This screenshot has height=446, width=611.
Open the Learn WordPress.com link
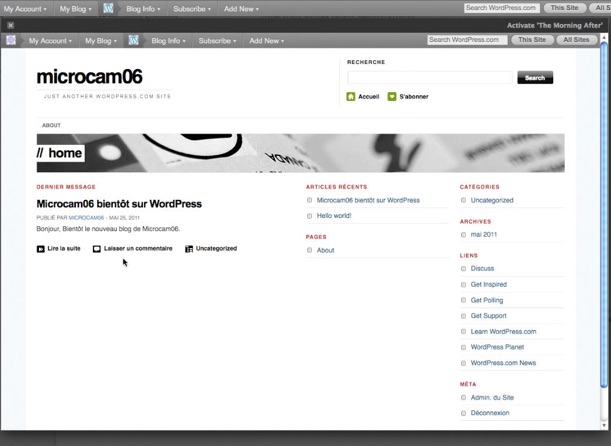[503, 331]
